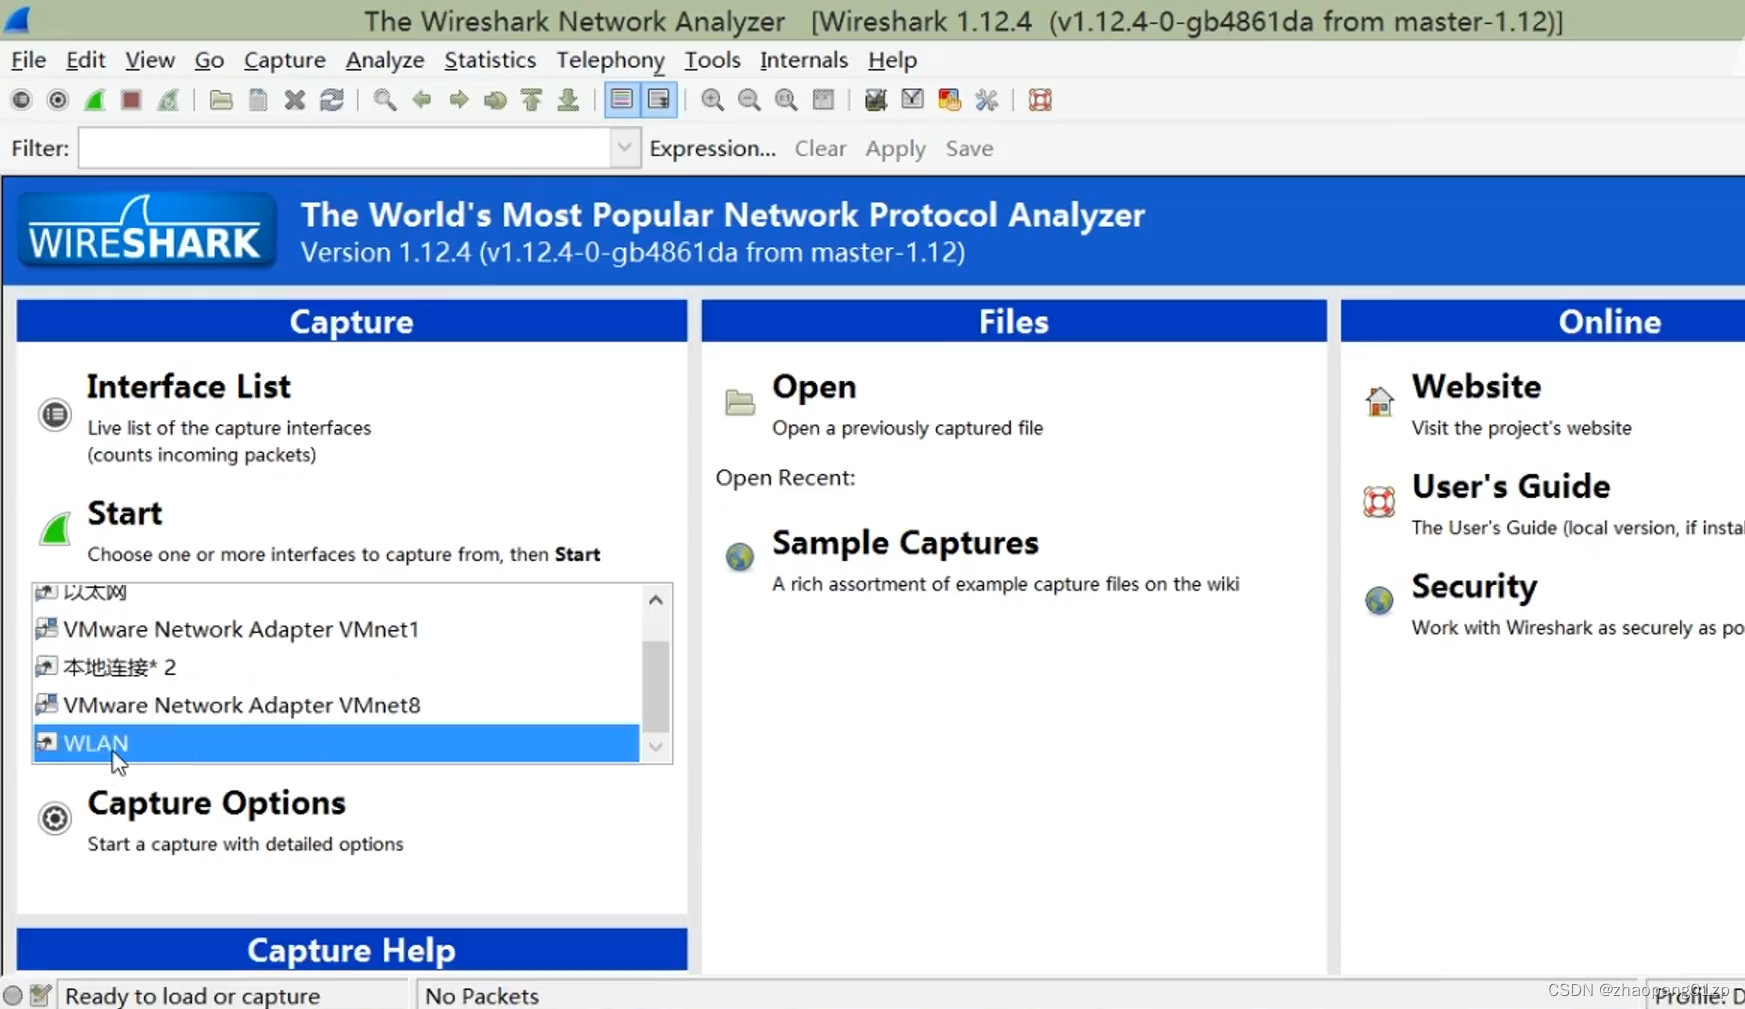Open Capture Options link
Viewport: 1745px width, 1009px height.
pyautogui.click(x=217, y=803)
